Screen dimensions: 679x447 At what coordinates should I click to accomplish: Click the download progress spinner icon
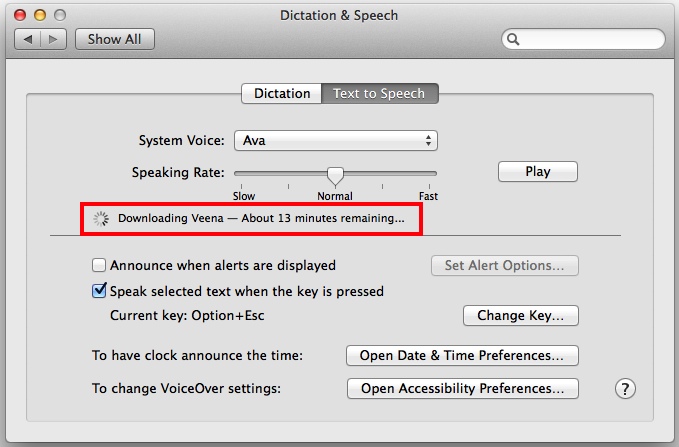pos(101,219)
